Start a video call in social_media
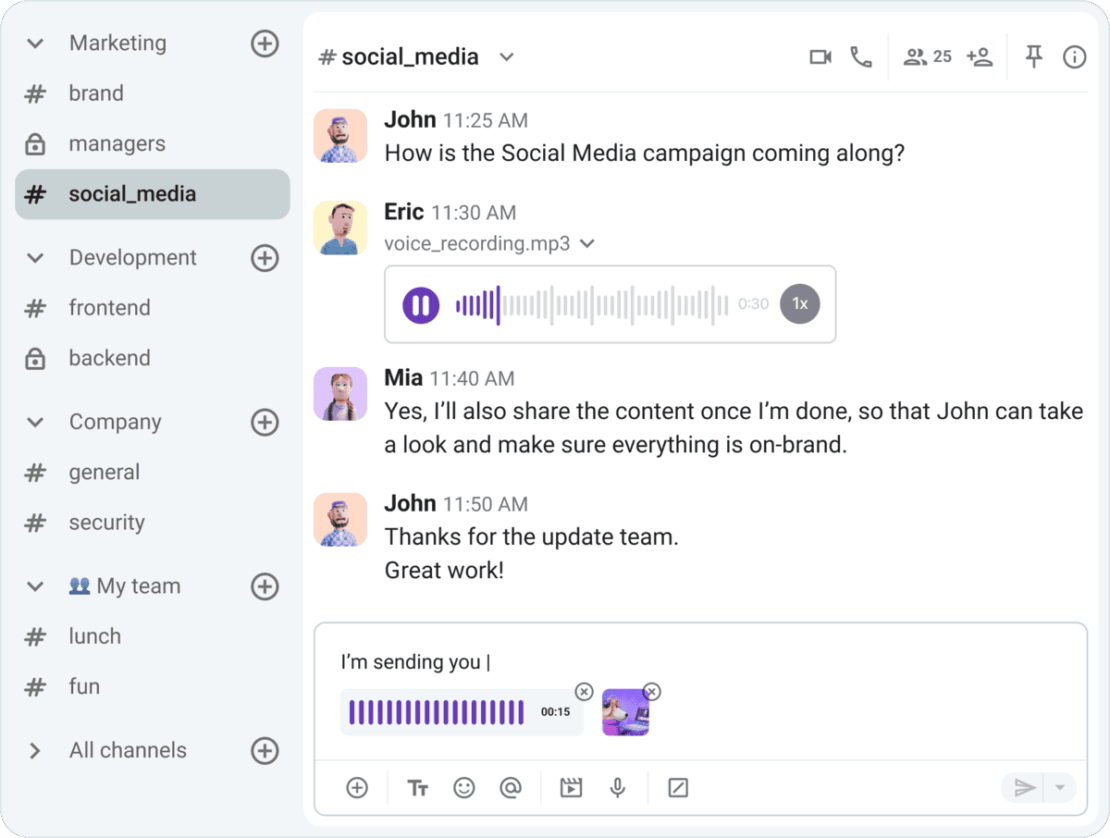The height and width of the screenshot is (838, 1110). (820, 56)
